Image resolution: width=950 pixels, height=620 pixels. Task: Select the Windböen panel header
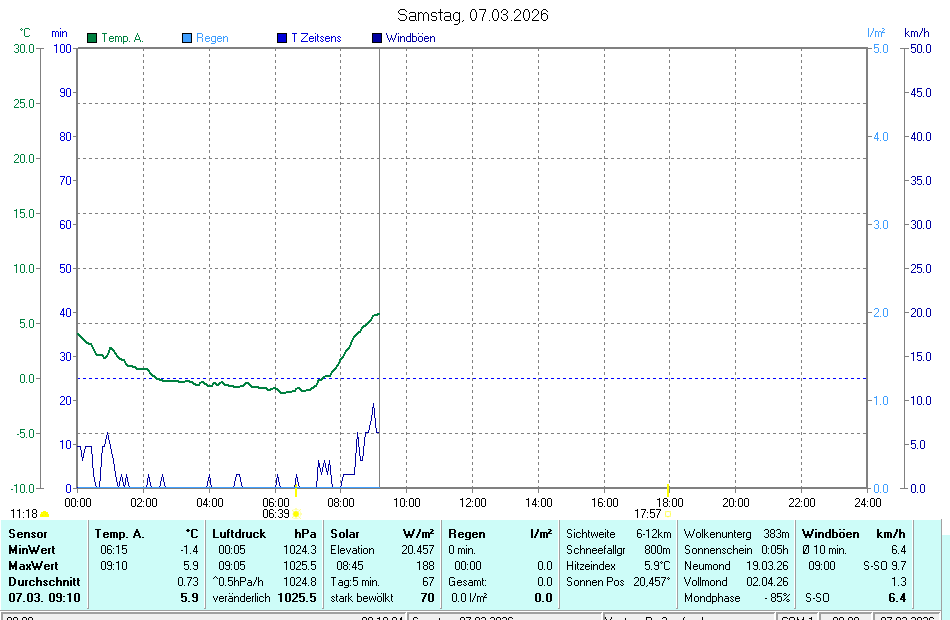[x=830, y=534]
